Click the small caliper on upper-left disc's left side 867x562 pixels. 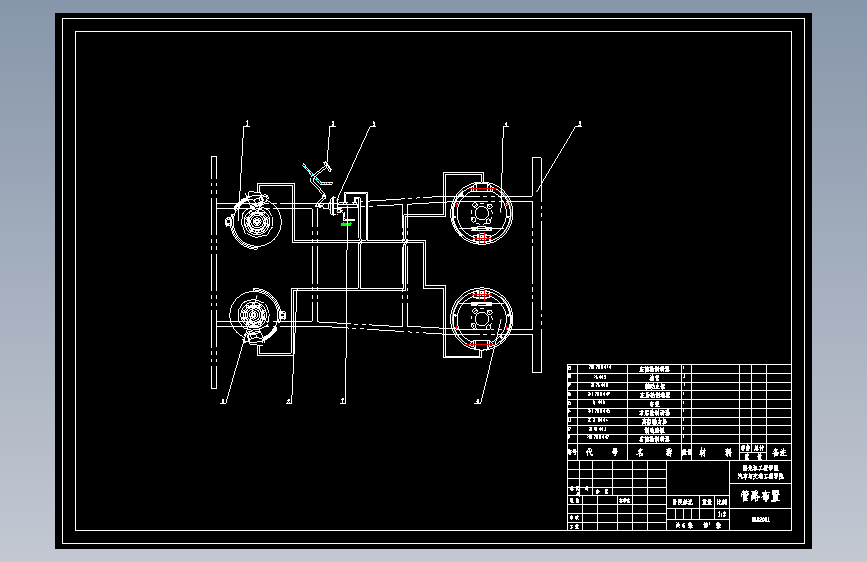228,222
